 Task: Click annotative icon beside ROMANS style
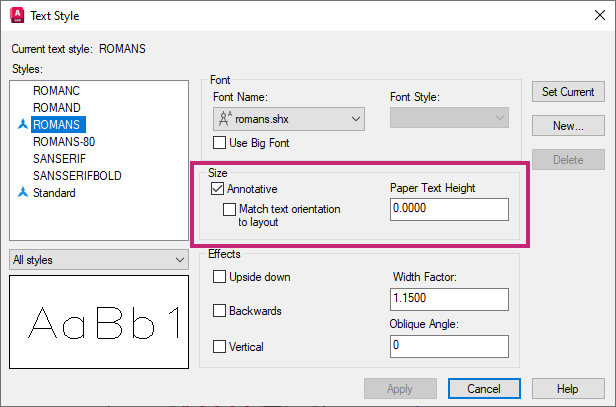coord(22,125)
